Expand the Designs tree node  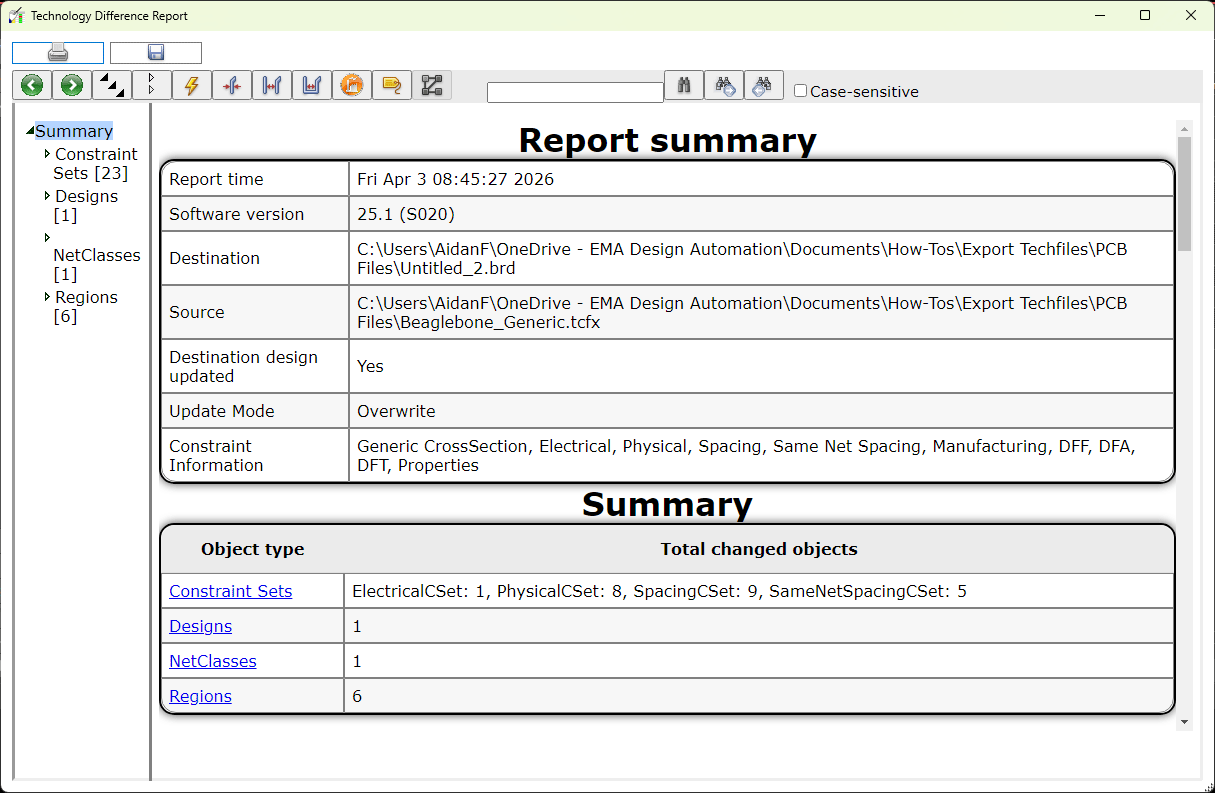(47, 196)
